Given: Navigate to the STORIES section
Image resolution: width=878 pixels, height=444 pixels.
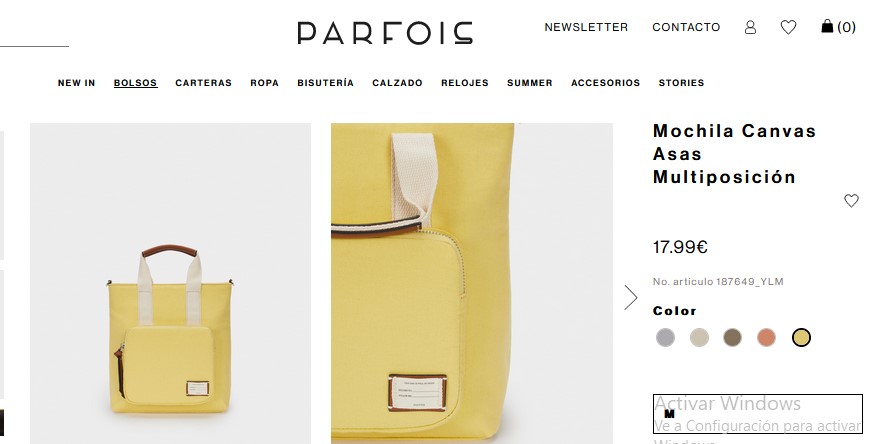Looking at the screenshot, I should (681, 83).
